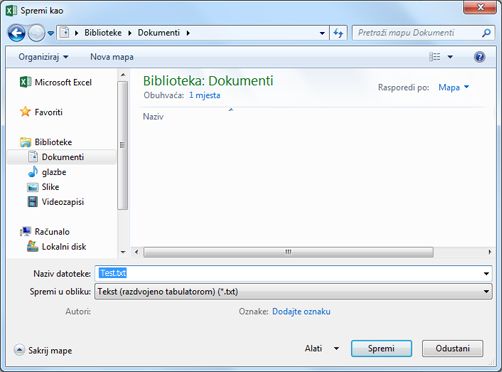Open the Organiziraj menu

(43, 57)
